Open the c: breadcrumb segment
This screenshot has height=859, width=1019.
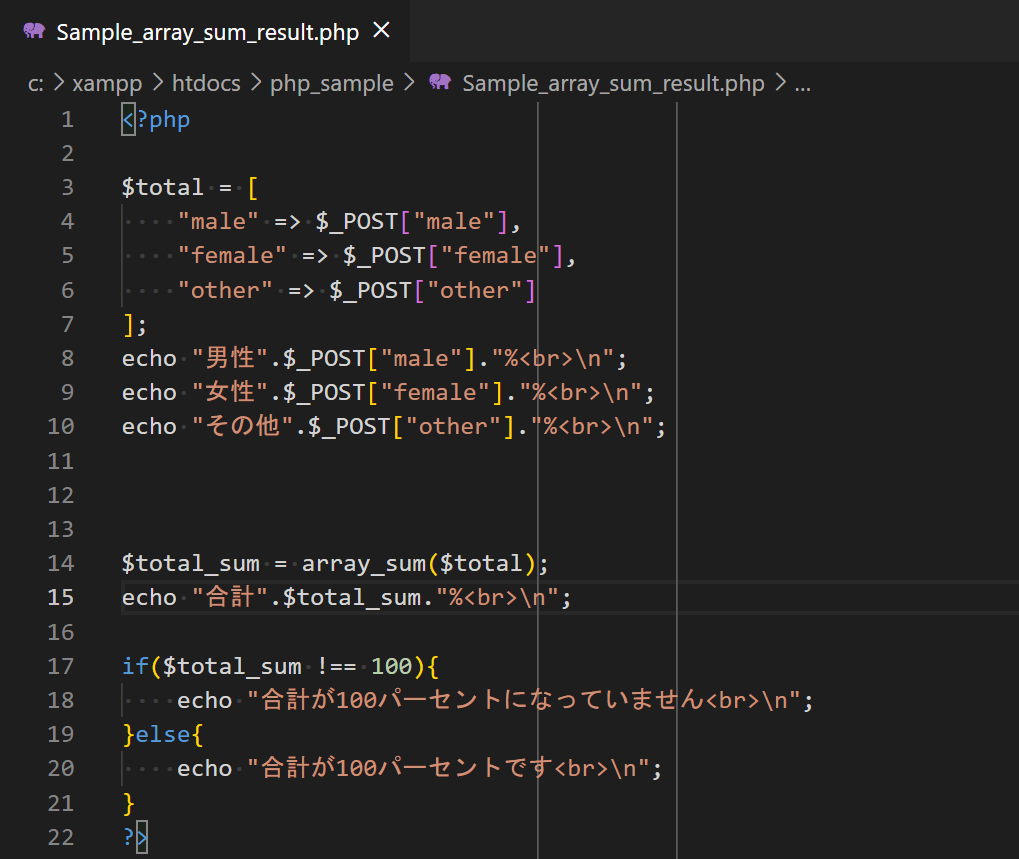click(x=36, y=83)
